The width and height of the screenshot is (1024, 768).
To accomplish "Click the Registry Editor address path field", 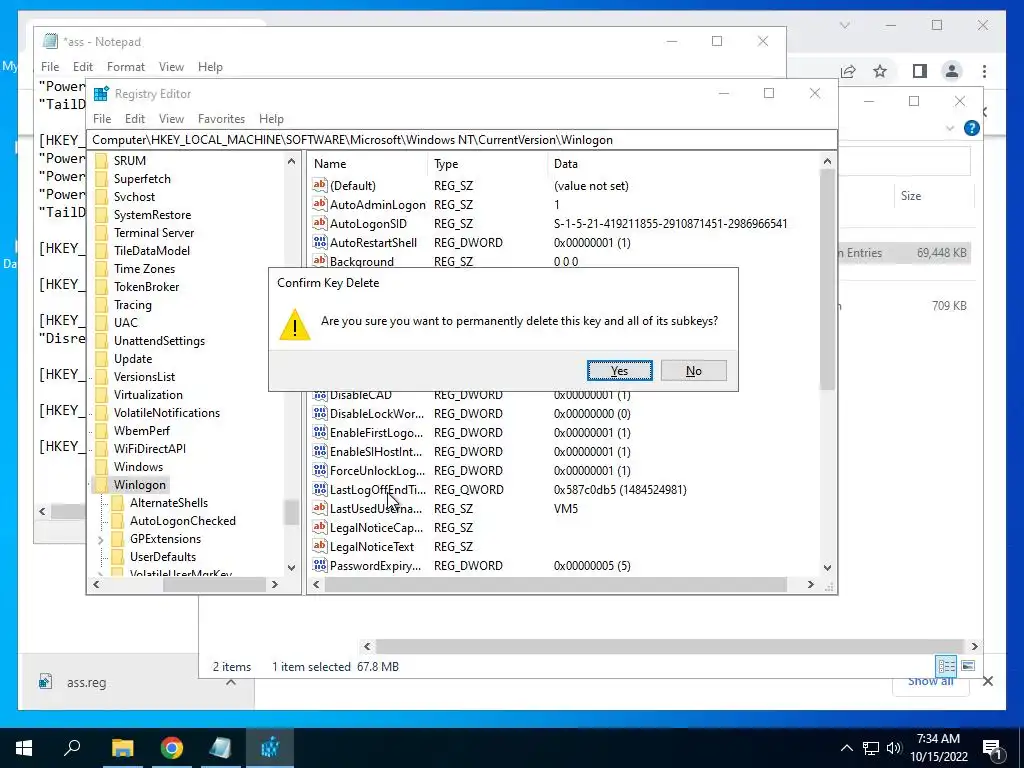I will click(461, 140).
